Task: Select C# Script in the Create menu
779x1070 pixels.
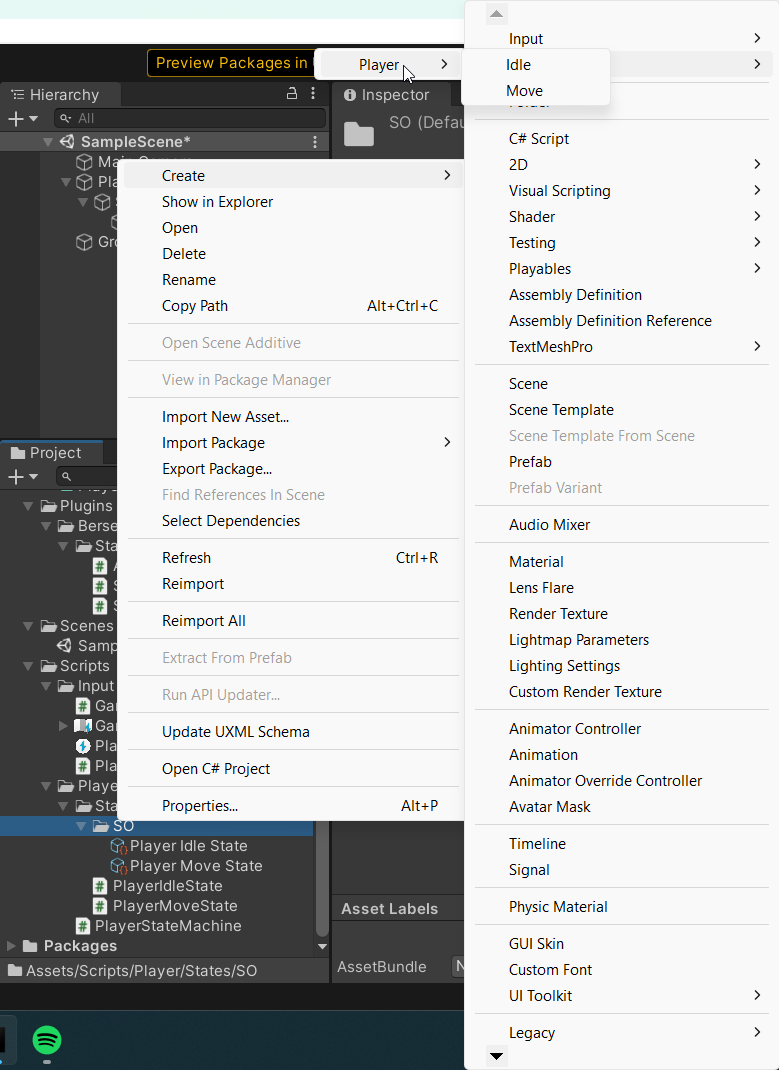Action: 539,139
